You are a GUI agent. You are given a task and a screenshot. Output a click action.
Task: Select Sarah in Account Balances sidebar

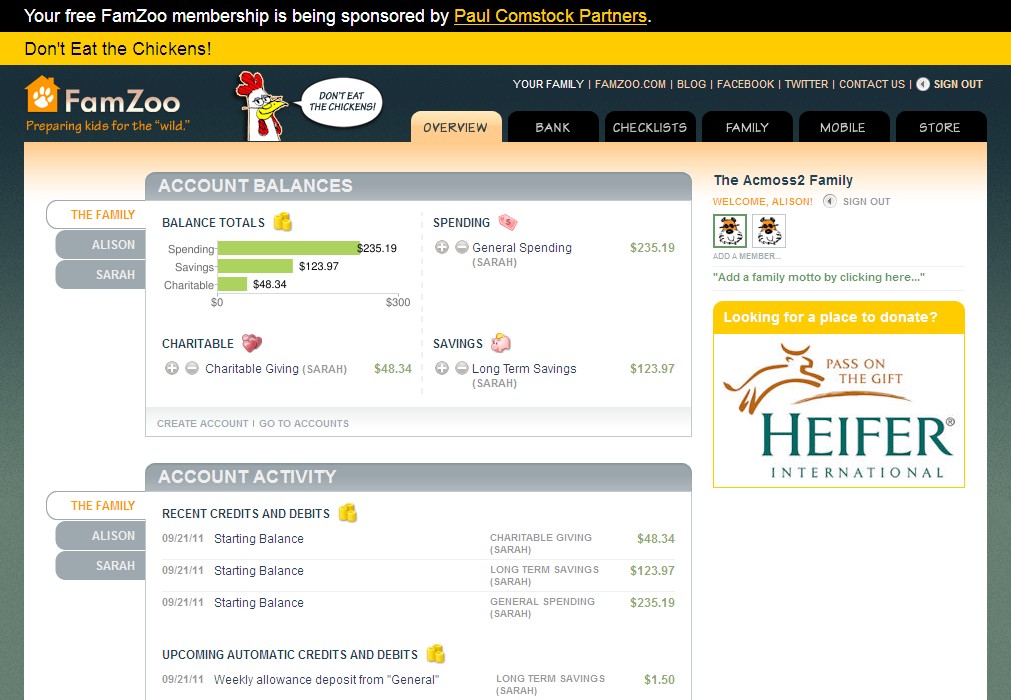click(x=101, y=275)
